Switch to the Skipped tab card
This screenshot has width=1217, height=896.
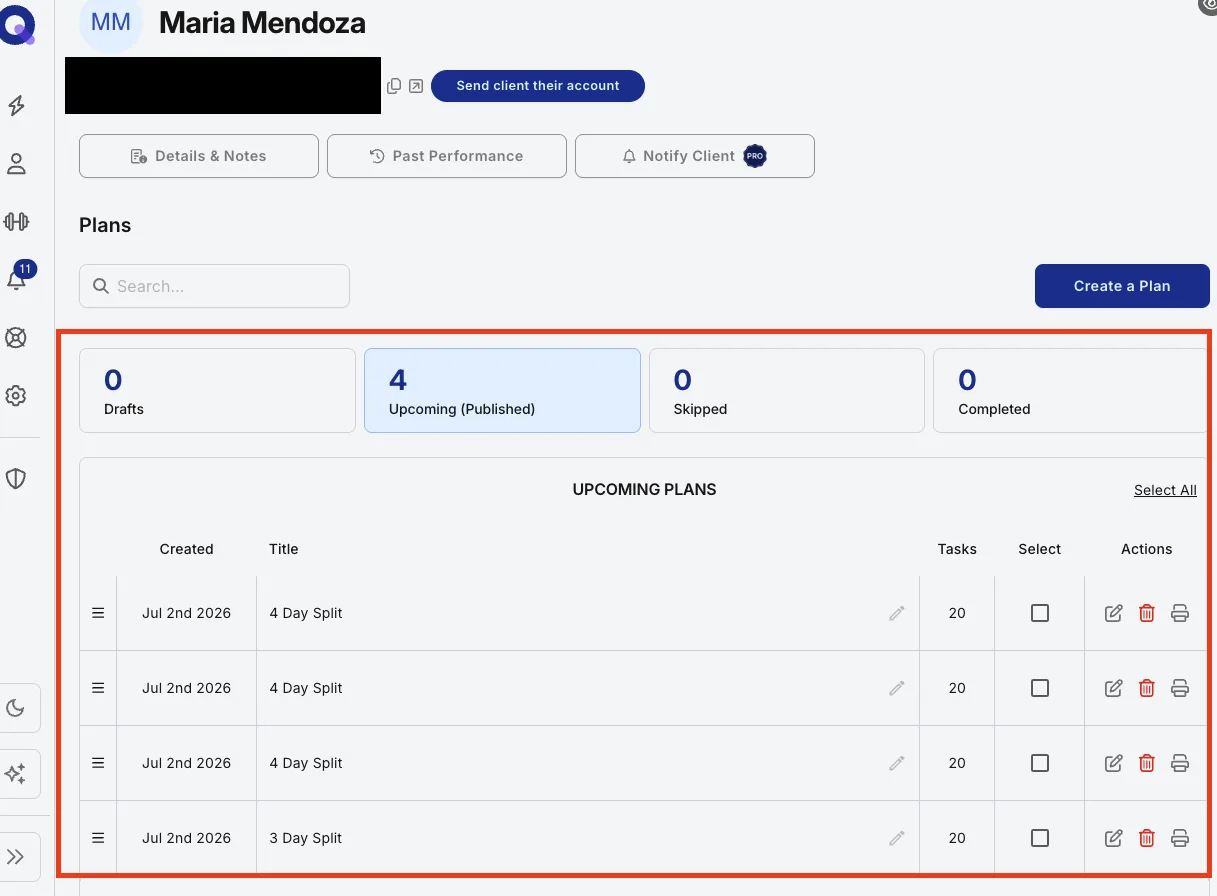pos(787,390)
